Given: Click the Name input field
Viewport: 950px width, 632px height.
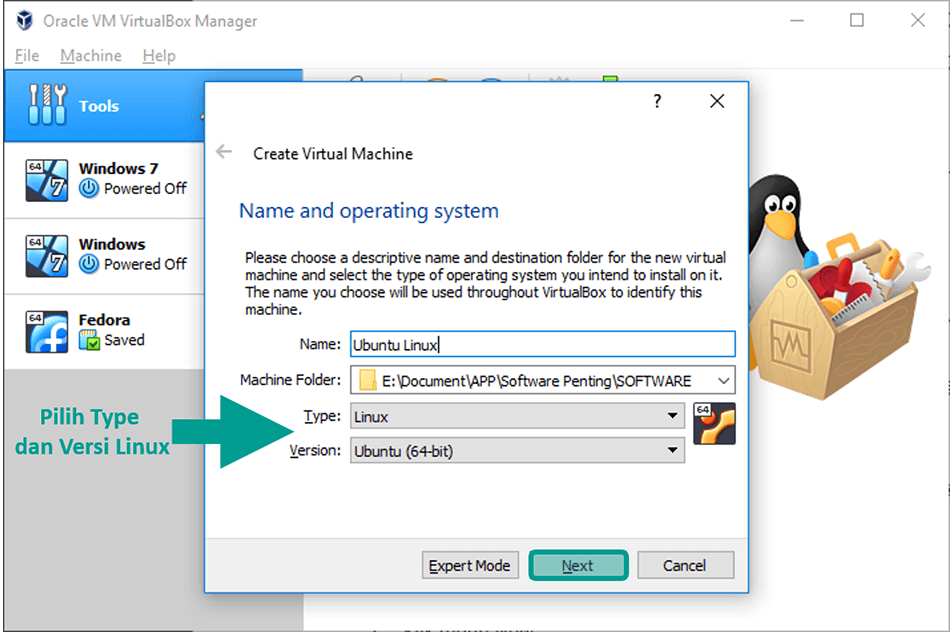Looking at the screenshot, I should pos(543,344).
